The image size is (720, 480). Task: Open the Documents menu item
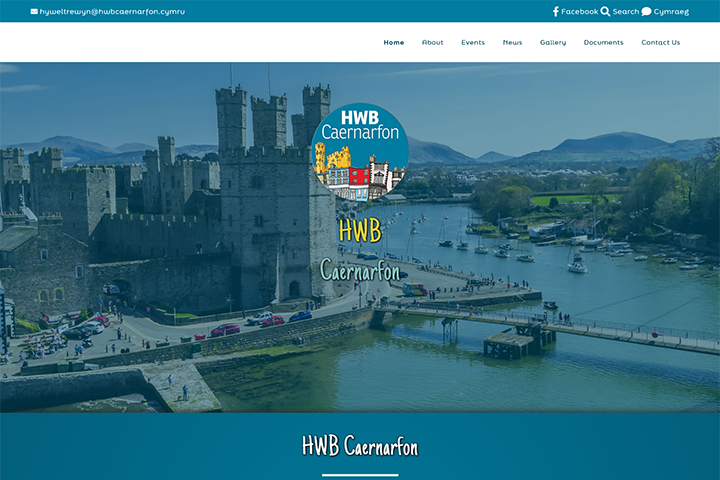603,42
